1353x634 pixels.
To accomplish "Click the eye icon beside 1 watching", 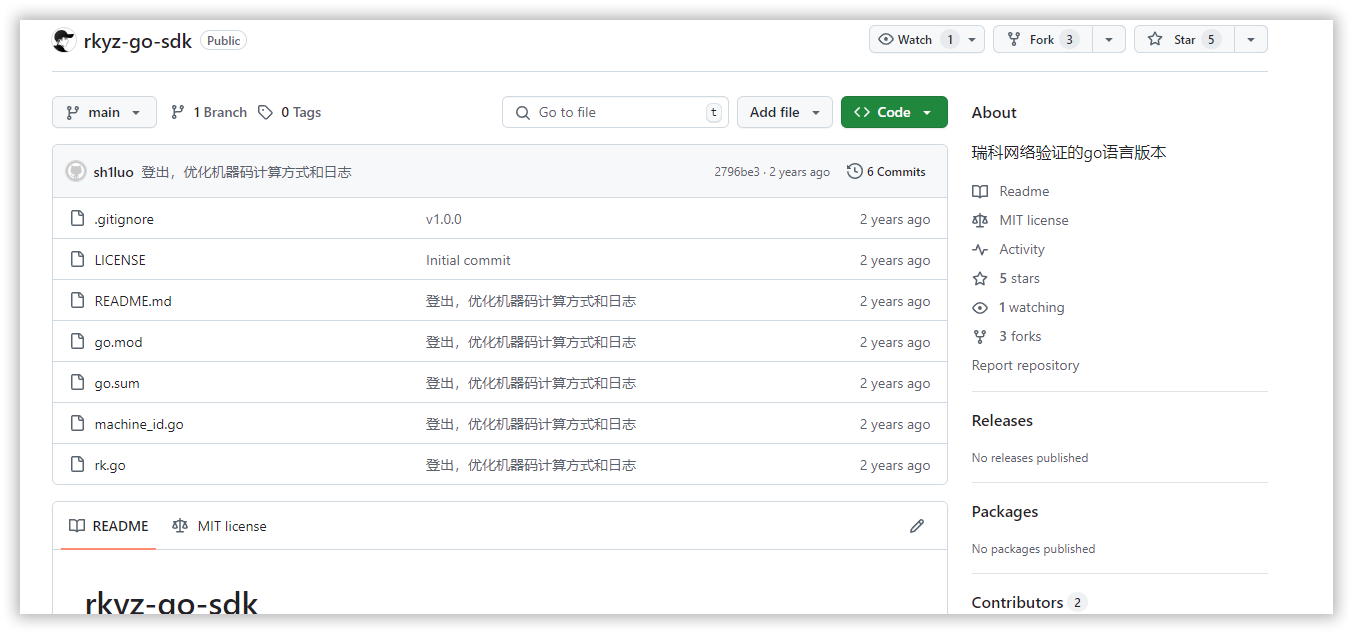I will click(980, 307).
